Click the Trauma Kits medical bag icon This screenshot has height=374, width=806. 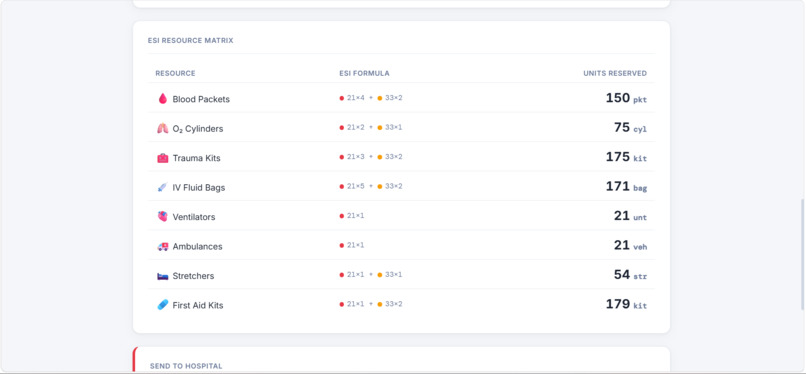tap(162, 158)
